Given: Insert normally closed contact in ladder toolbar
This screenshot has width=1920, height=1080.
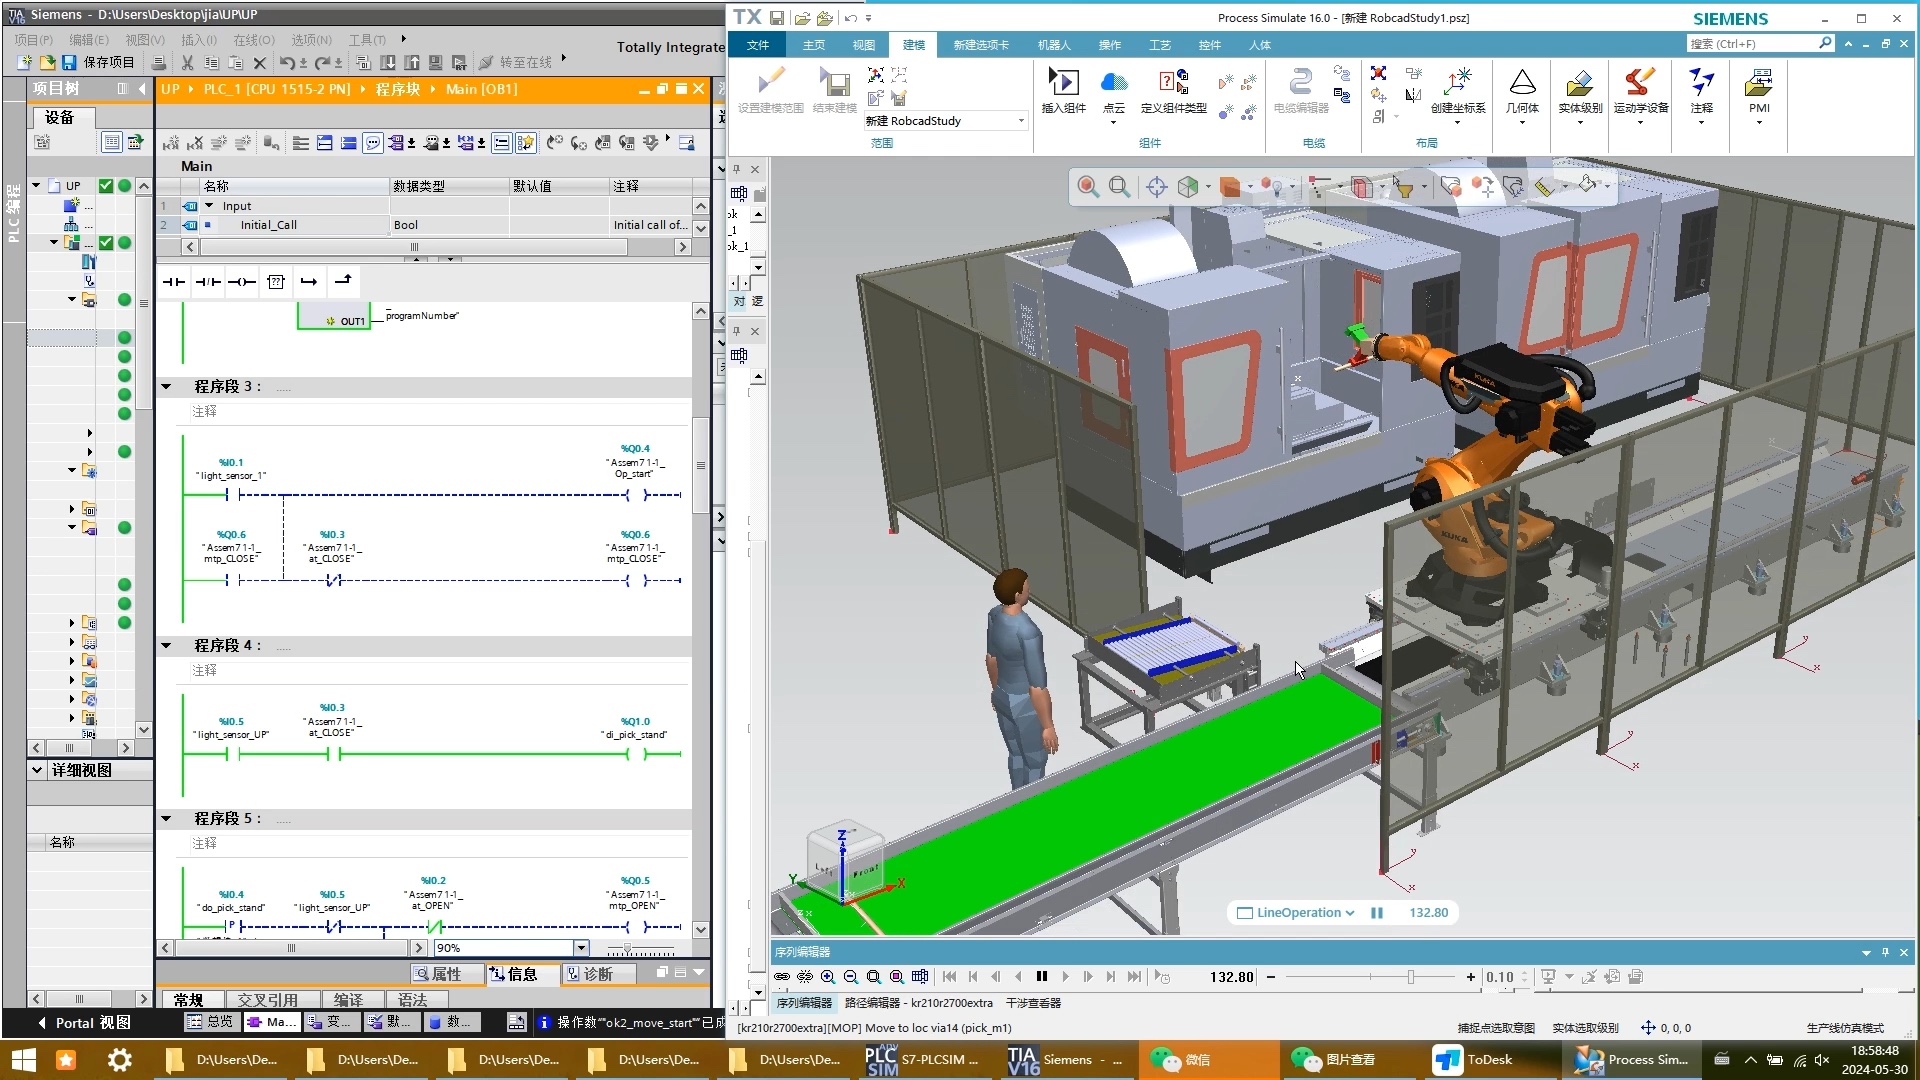Looking at the screenshot, I should (x=208, y=282).
